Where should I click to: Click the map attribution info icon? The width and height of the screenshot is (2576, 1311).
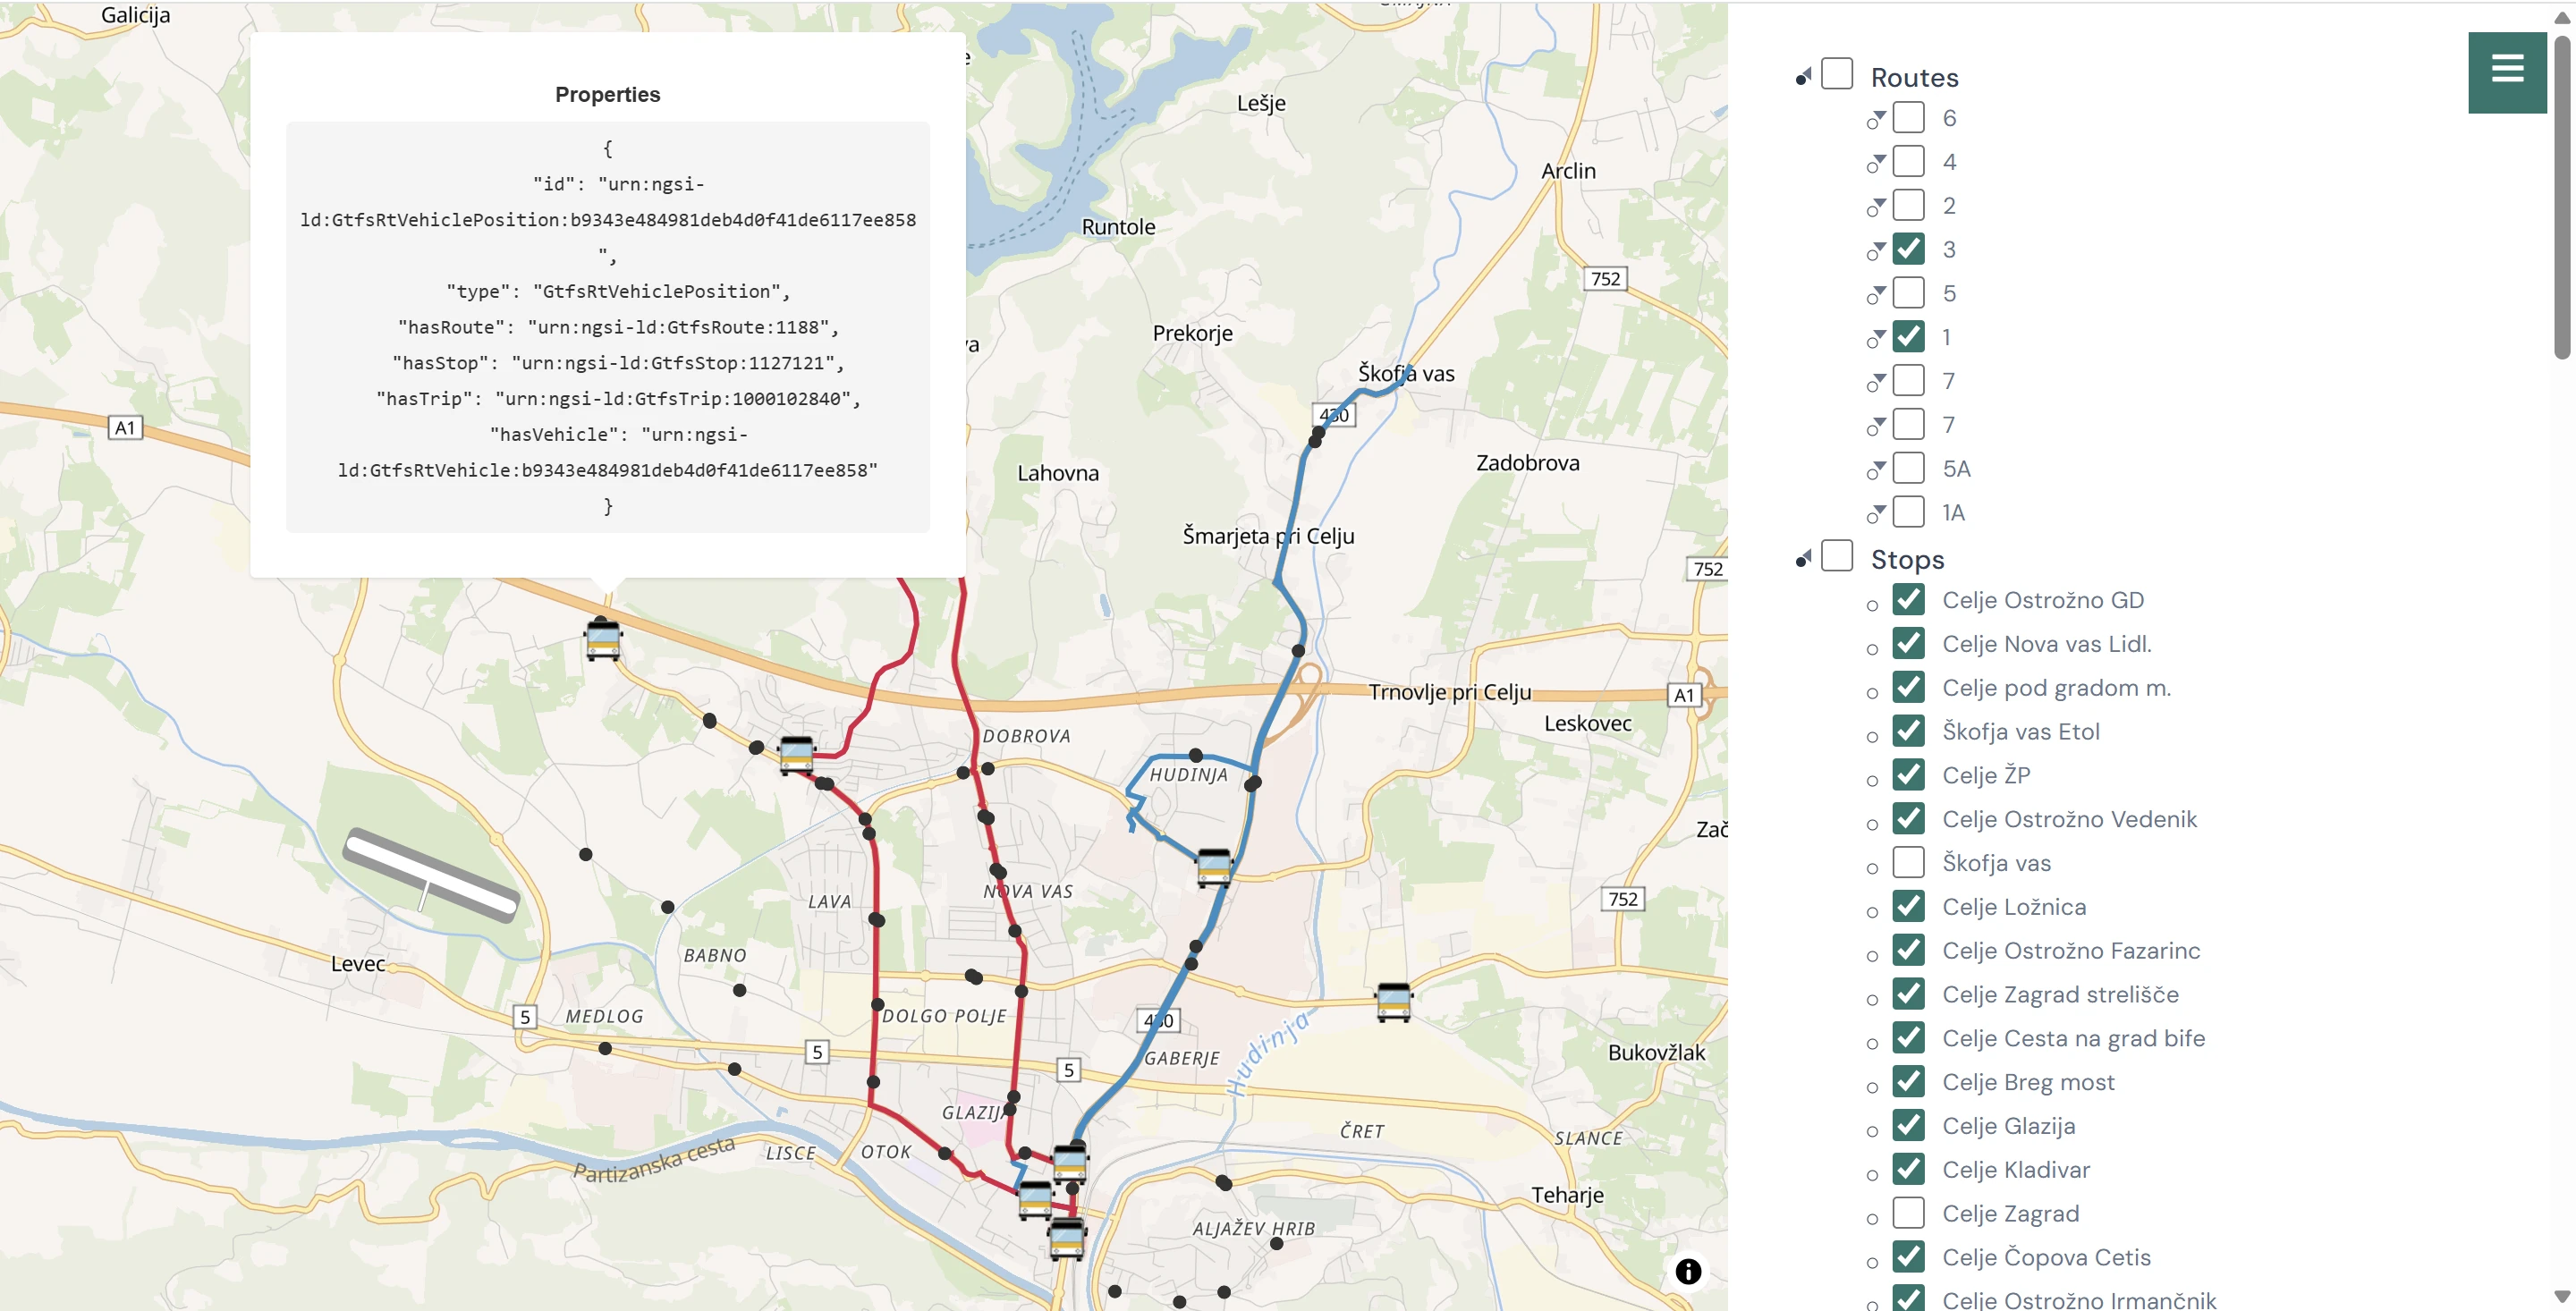click(x=1688, y=1271)
